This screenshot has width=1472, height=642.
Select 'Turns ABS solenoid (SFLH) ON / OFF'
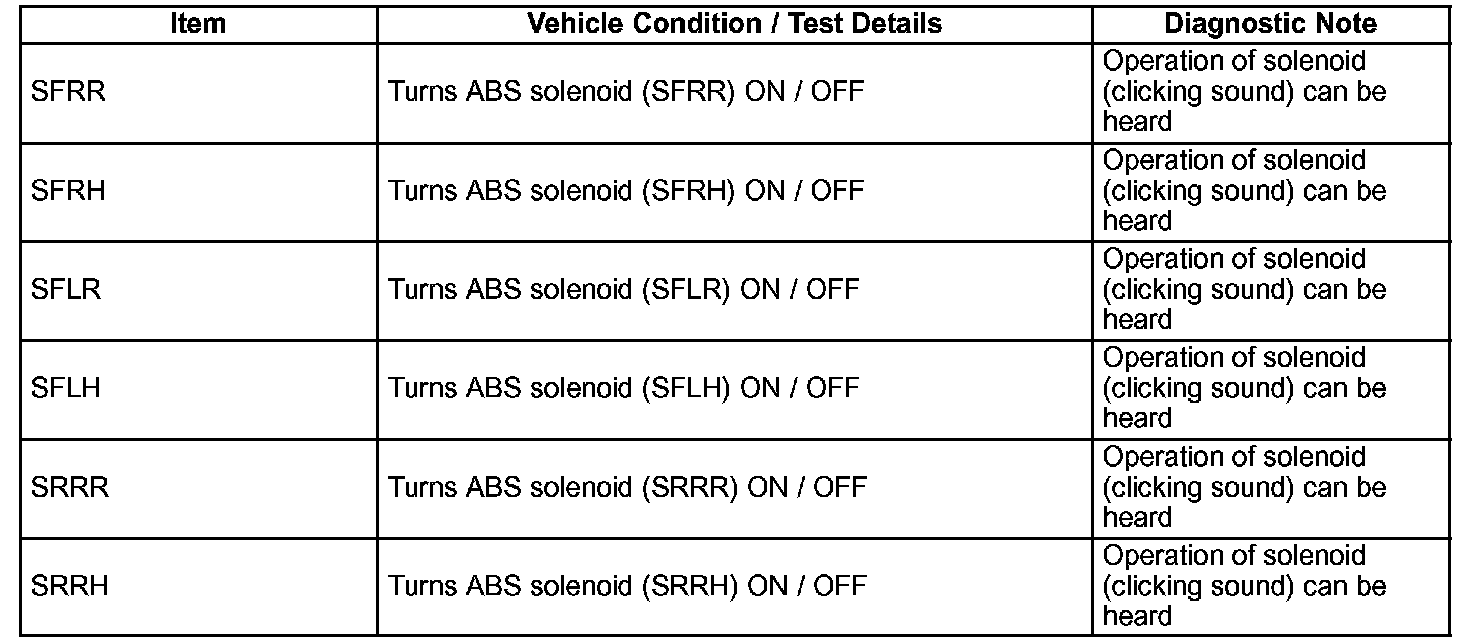624,388
